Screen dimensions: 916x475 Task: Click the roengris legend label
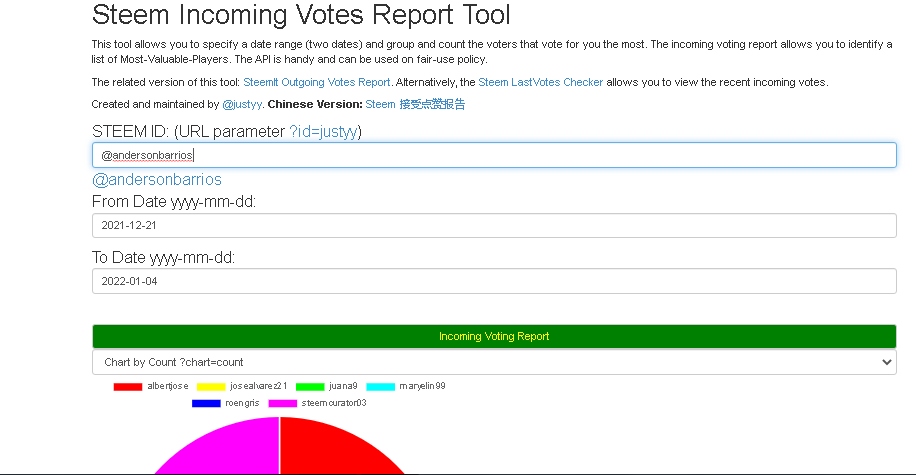coord(242,403)
